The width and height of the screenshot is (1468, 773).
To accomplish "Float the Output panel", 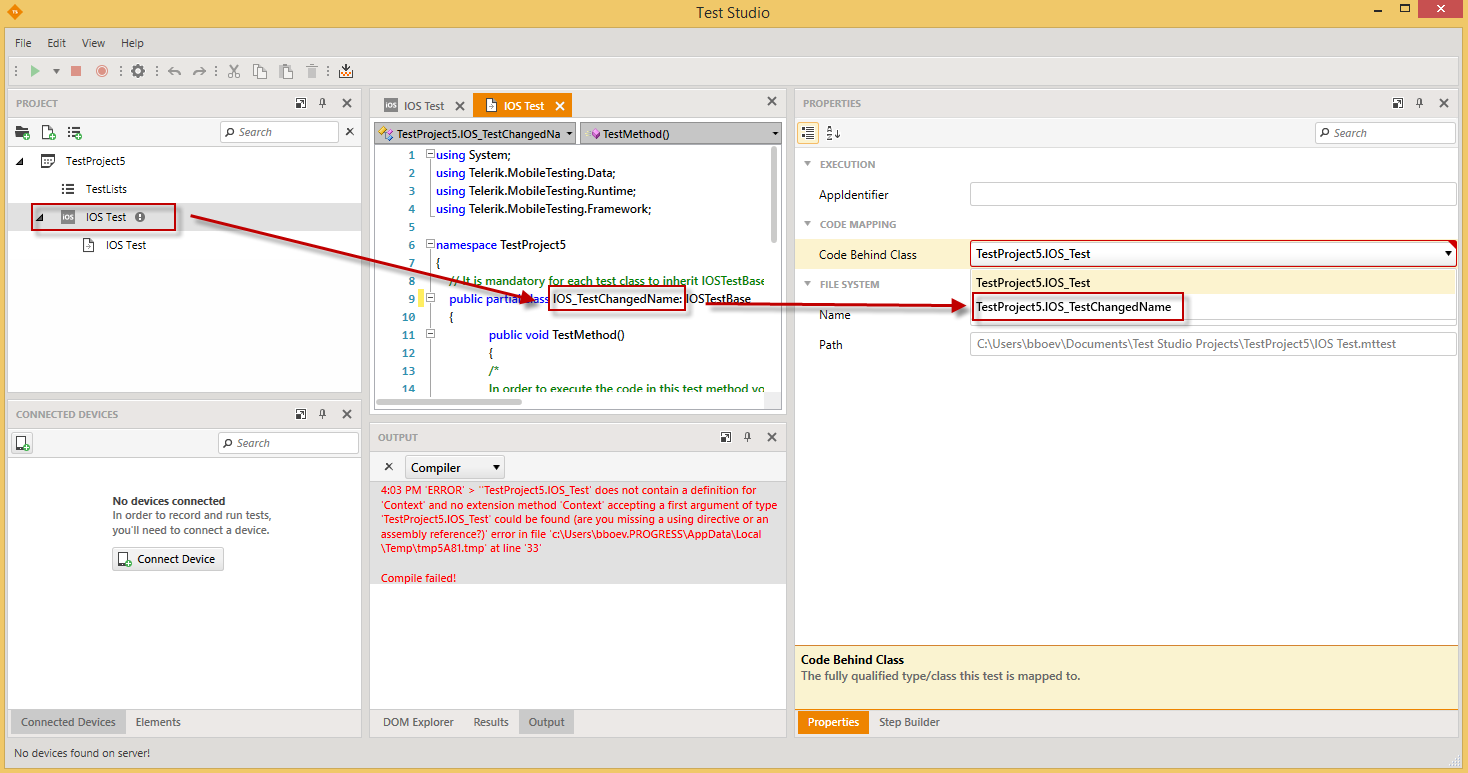I will [726, 437].
